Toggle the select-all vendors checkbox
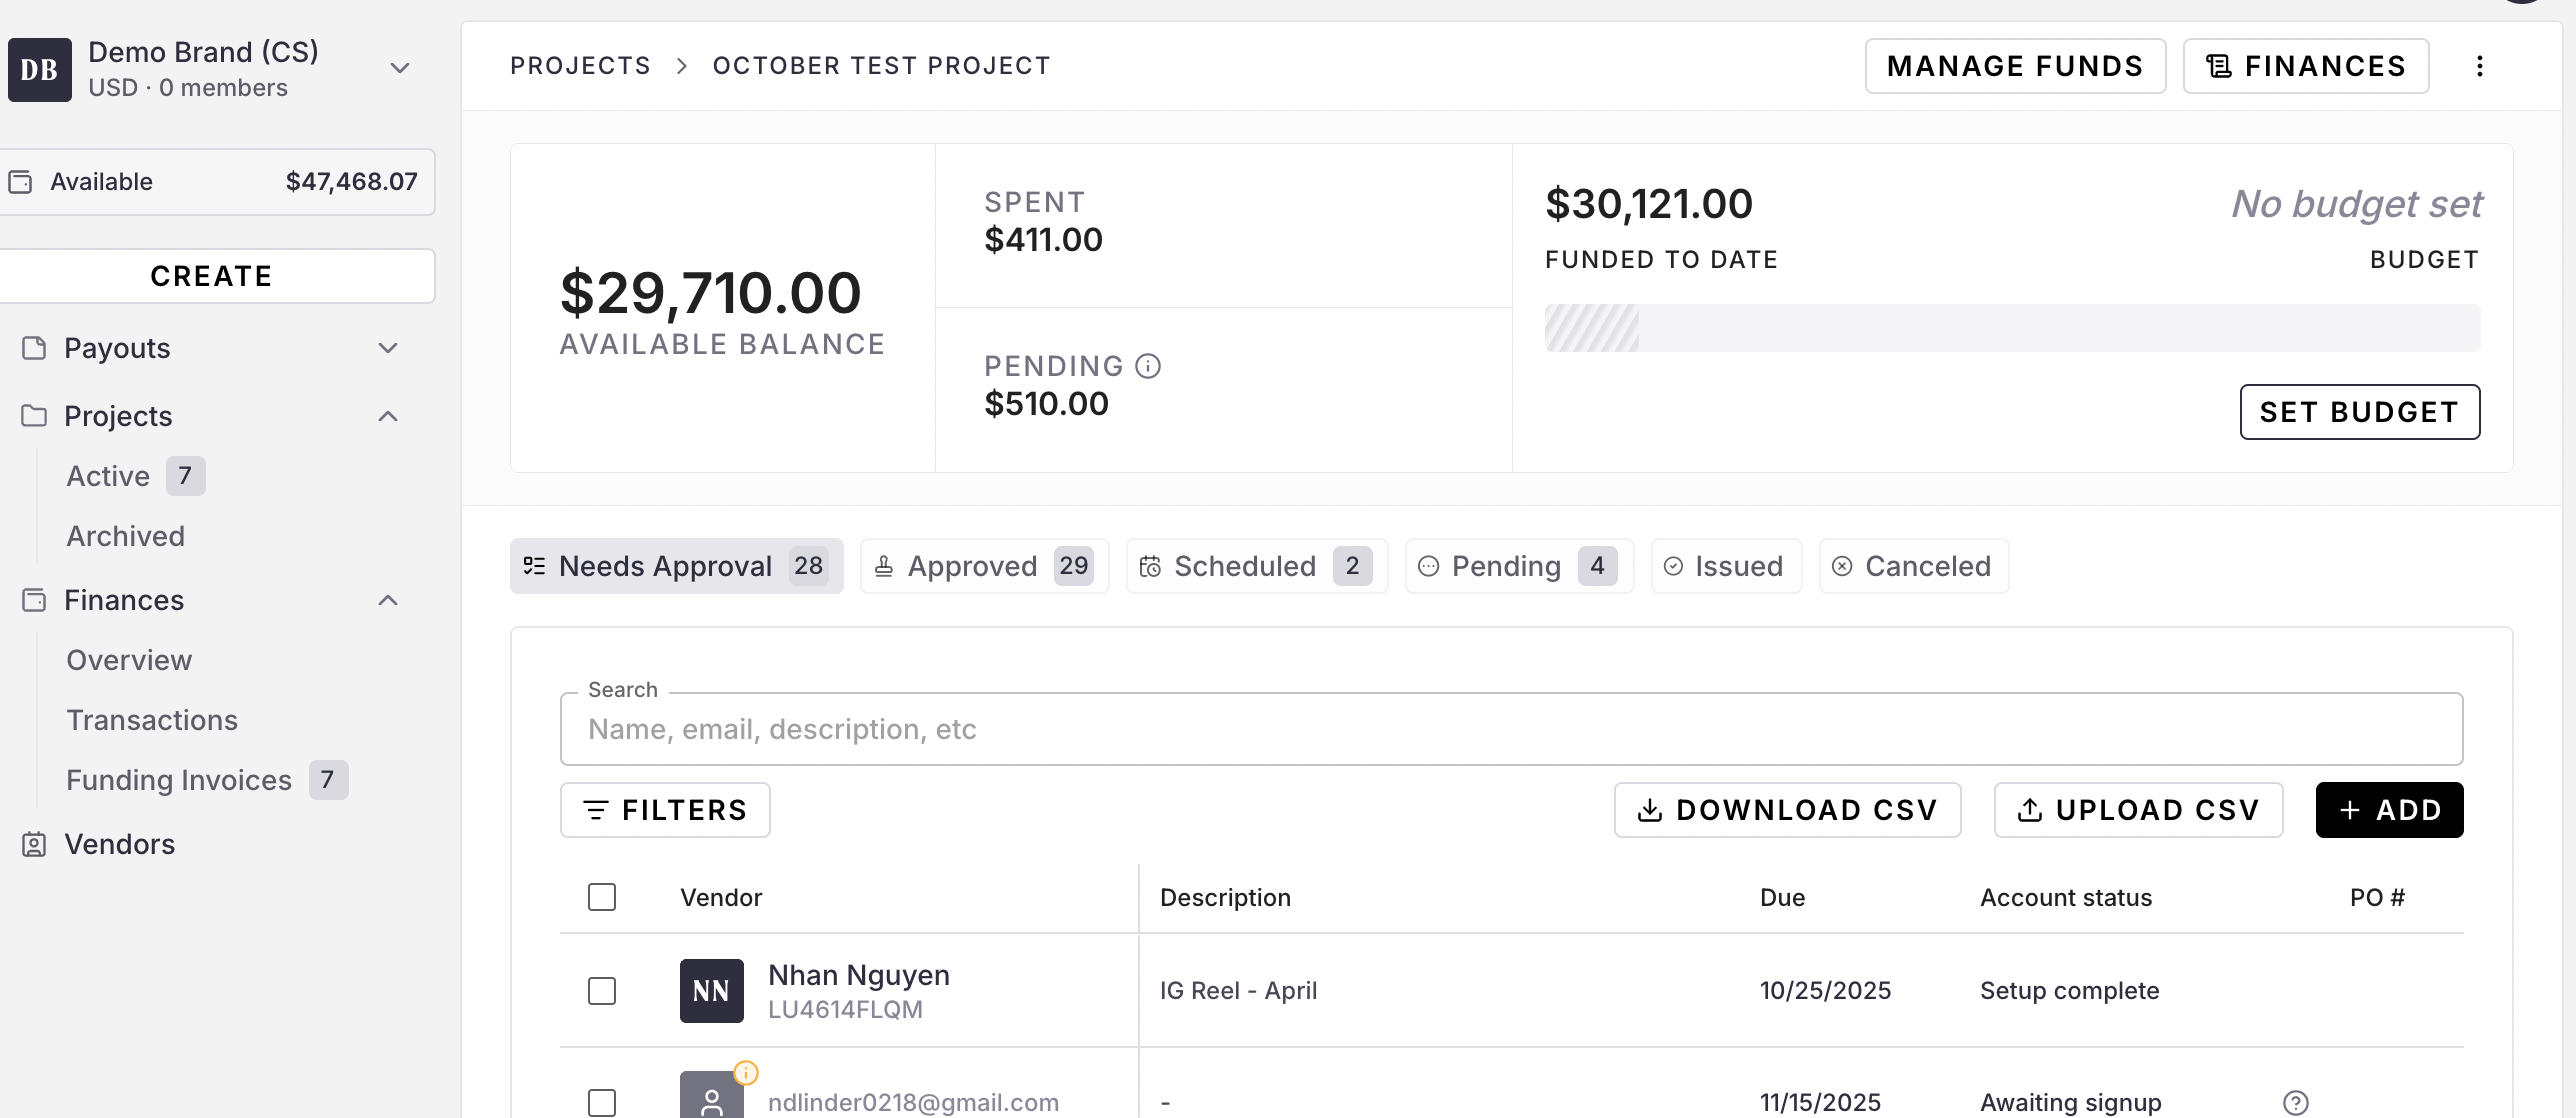The width and height of the screenshot is (2576, 1118). tap(602, 897)
